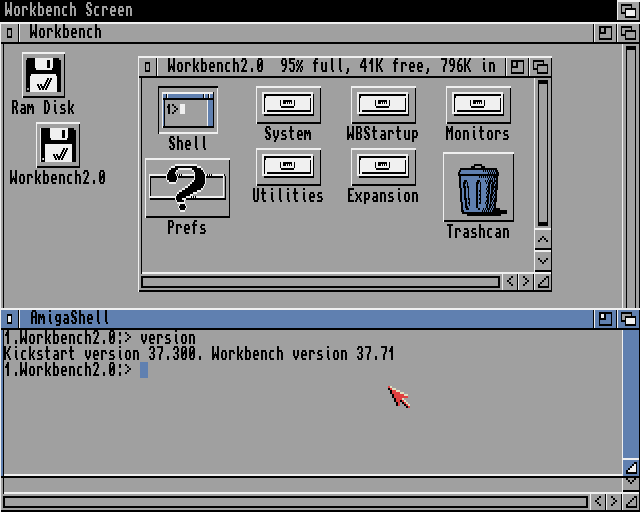Click left arrow in Workbench2.0 window
The width and height of the screenshot is (640, 512).
click(x=510, y=281)
